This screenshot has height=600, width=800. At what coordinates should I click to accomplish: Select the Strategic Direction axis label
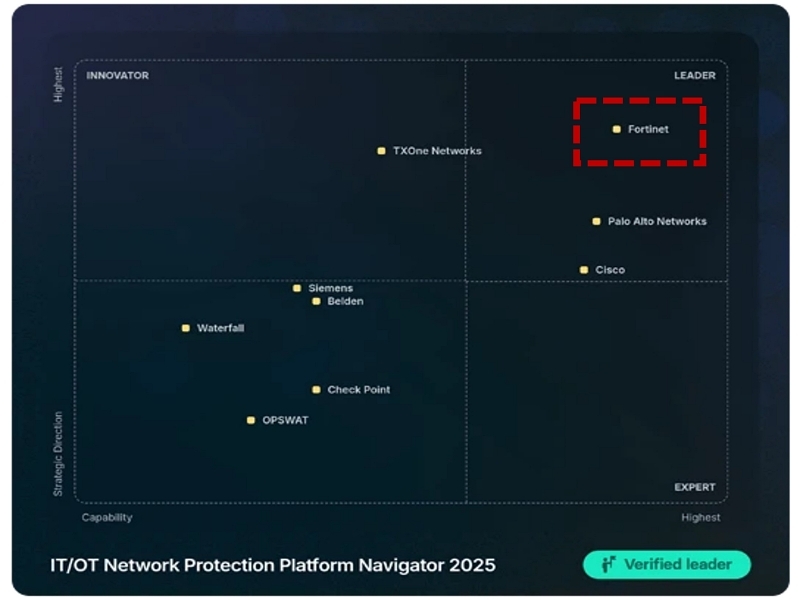pyautogui.click(x=58, y=454)
